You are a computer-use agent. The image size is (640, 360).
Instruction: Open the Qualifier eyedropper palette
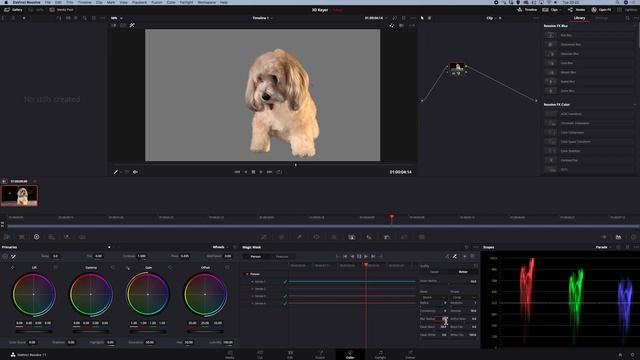[x=299, y=237]
